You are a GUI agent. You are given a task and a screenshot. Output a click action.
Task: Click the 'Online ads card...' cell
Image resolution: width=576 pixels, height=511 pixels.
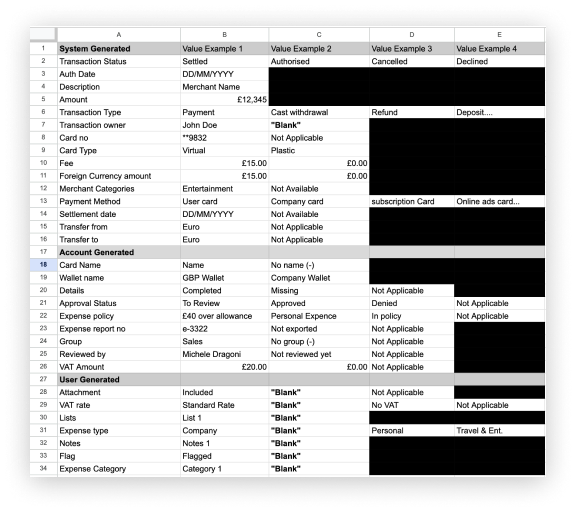500,201
